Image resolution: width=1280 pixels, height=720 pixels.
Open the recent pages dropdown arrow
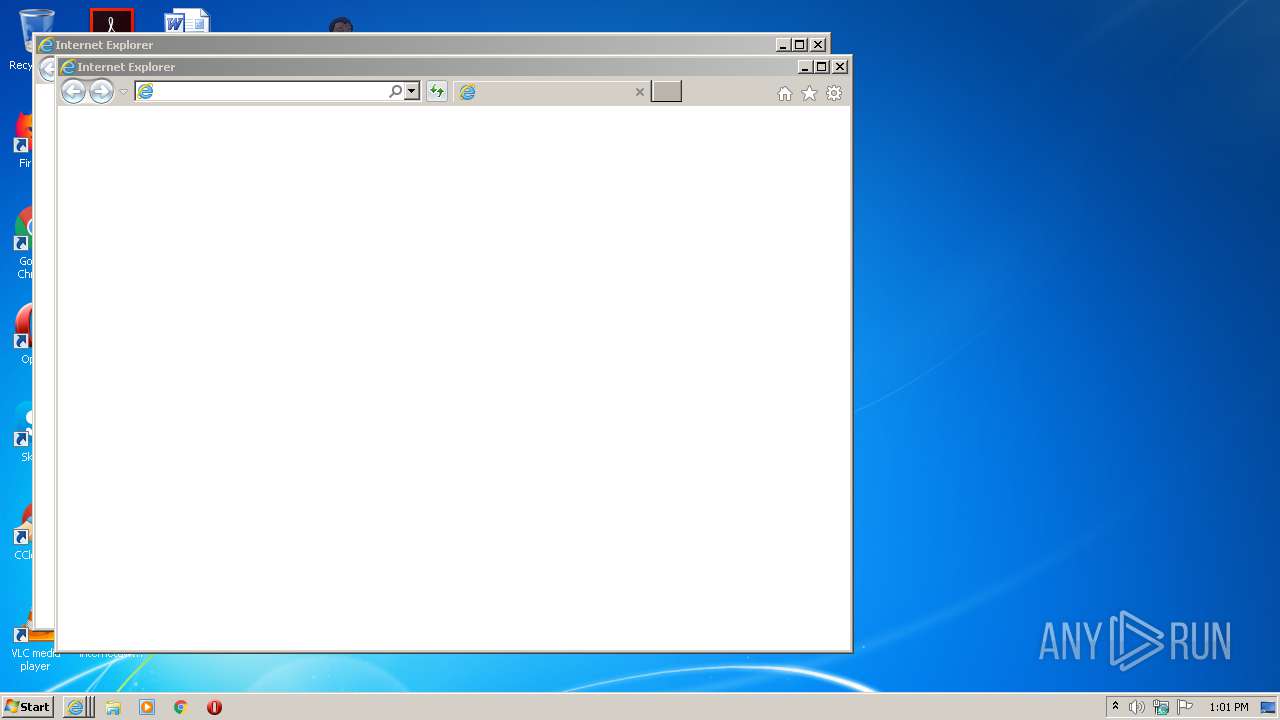124,92
